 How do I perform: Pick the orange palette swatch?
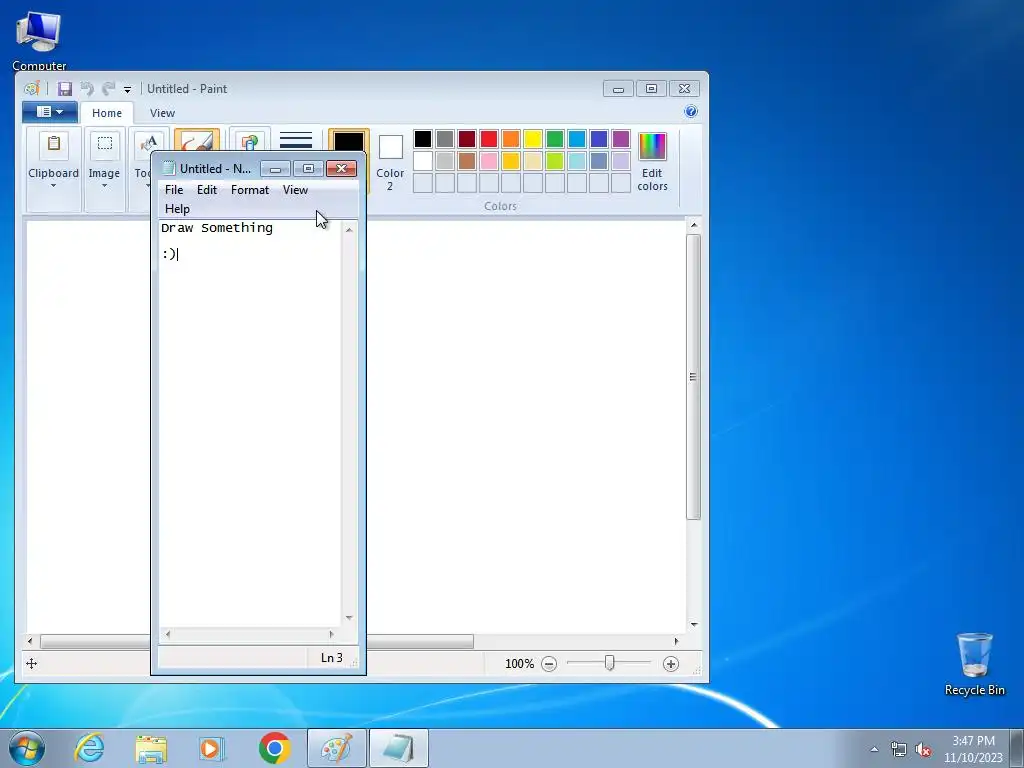point(511,138)
